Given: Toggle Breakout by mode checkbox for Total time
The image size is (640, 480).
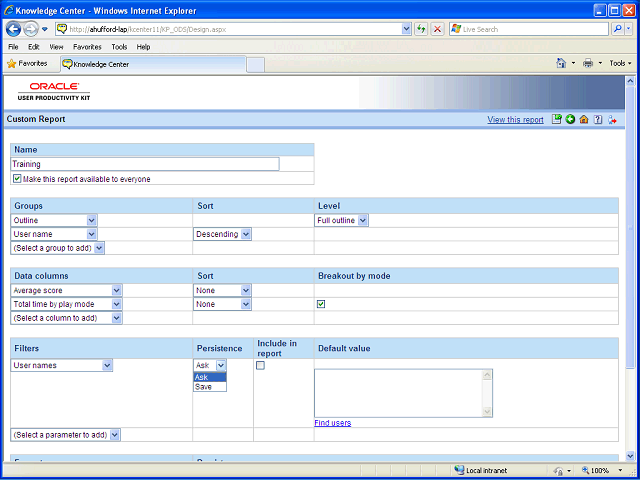Looking at the screenshot, I should tap(321, 304).
